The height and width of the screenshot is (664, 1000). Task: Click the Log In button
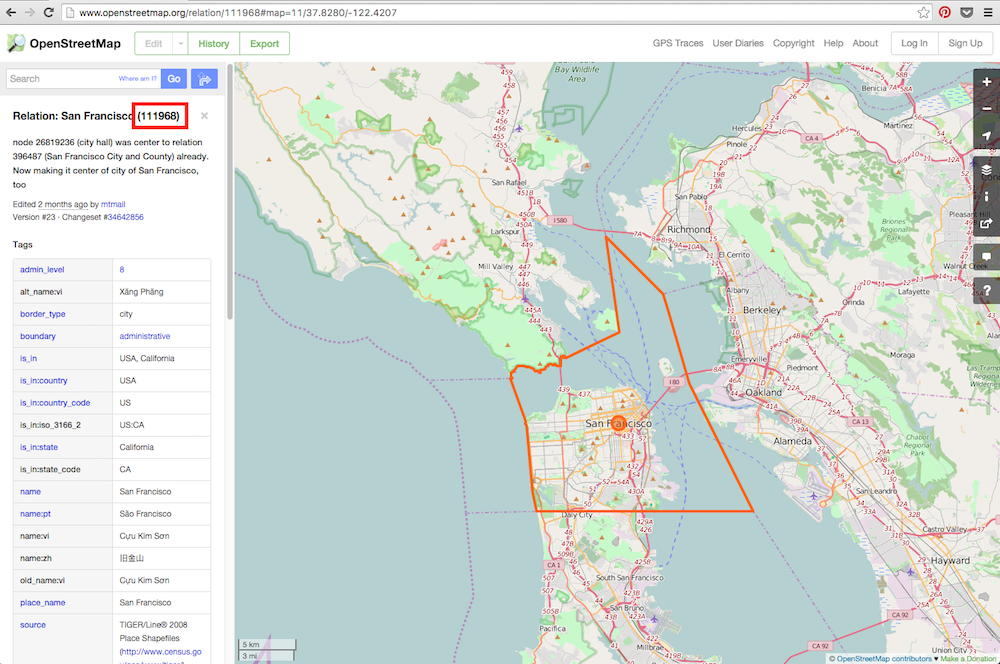[x=914, y=43]
